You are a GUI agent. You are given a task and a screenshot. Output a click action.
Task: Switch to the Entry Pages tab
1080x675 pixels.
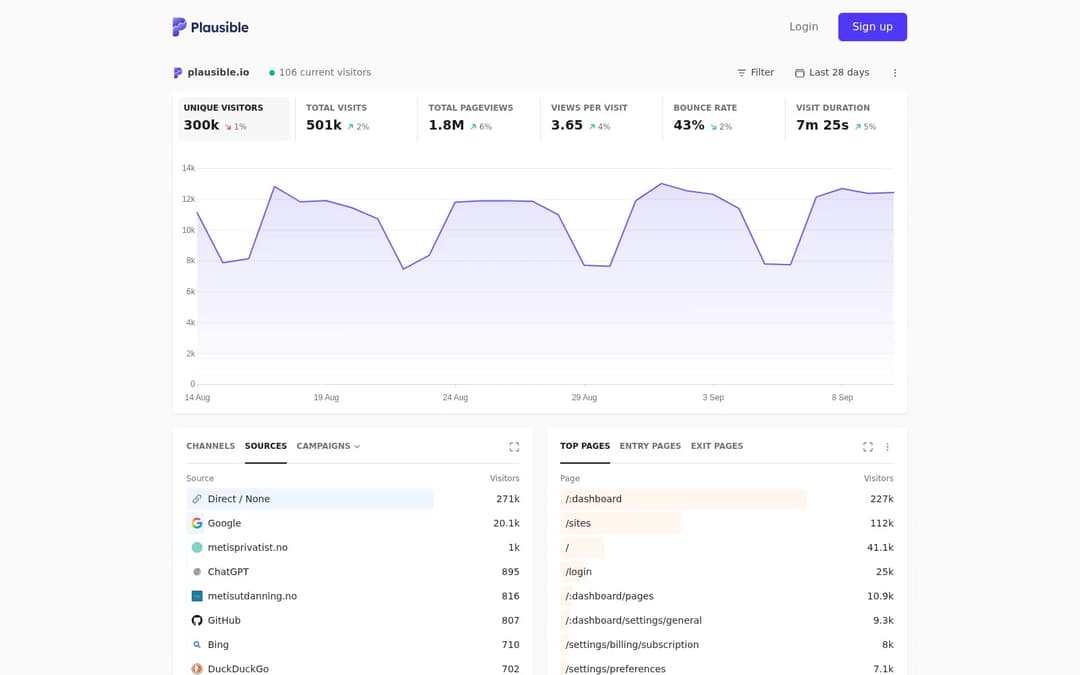coord(650,446)
